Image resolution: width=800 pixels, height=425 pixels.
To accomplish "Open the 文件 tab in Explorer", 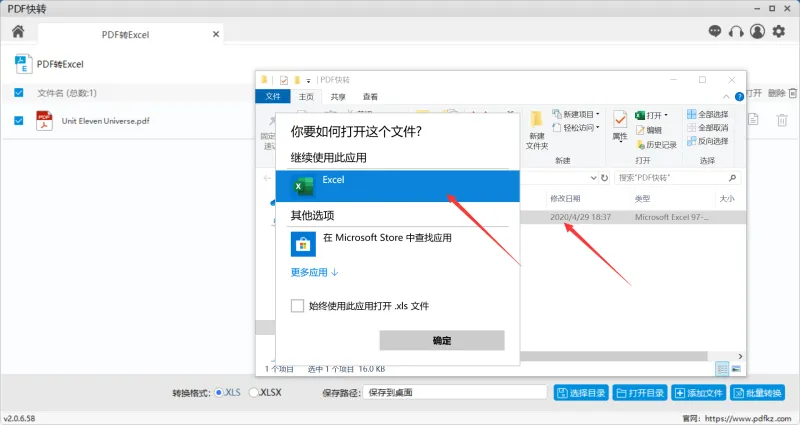I will pyautogui.click(x=273, y=96).
